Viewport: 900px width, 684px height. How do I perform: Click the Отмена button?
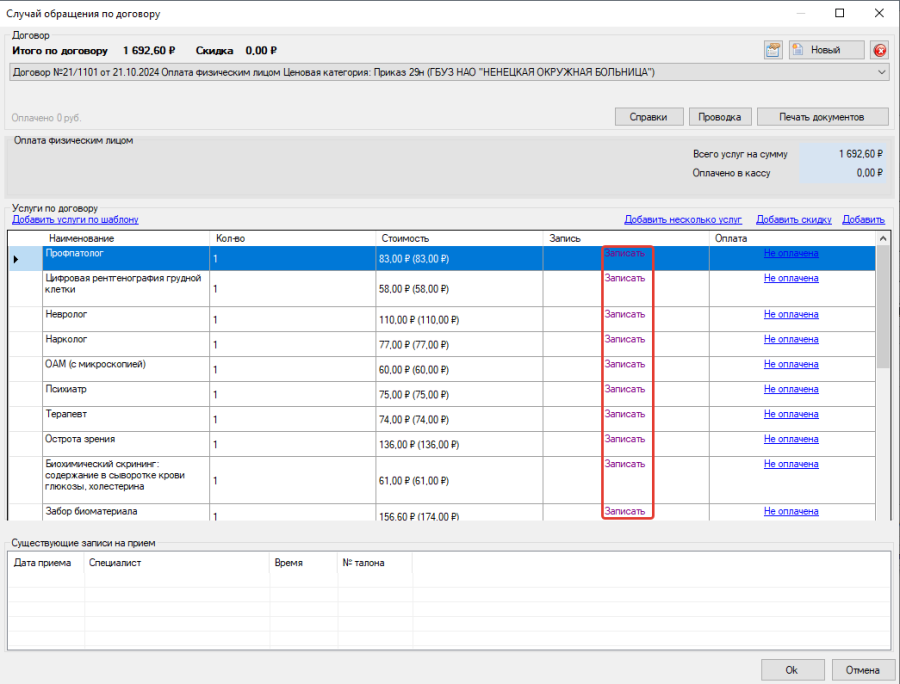pyautogui.click(x=863, y=670)
